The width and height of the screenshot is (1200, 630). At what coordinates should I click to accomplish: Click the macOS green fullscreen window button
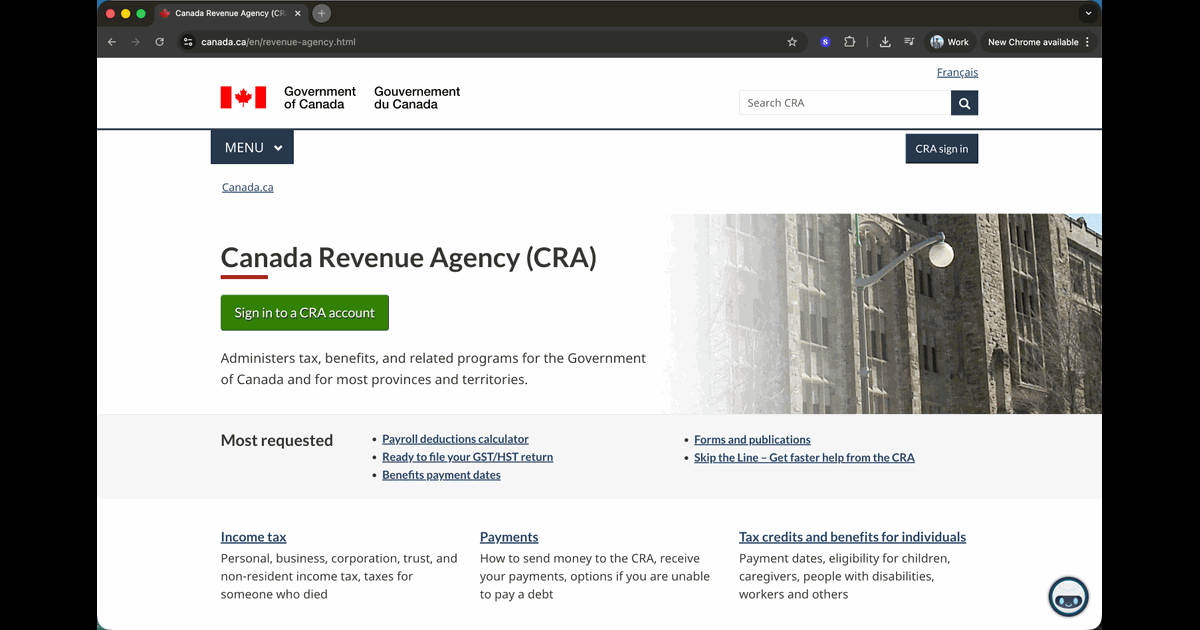point(141,14)
